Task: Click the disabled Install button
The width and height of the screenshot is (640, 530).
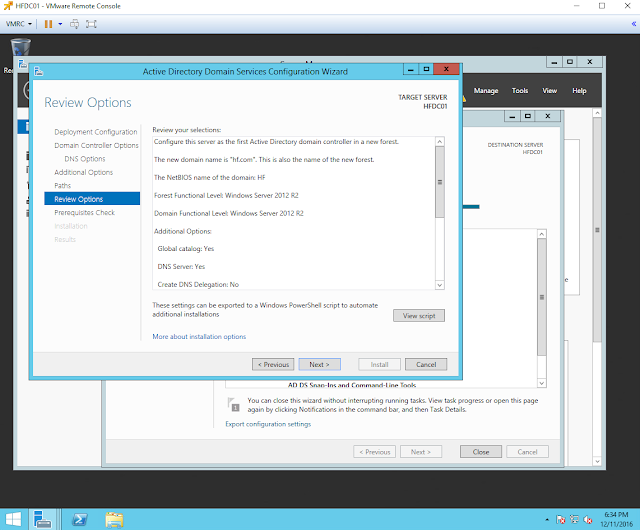Action: pyautogui.click(x=380, y=364)
